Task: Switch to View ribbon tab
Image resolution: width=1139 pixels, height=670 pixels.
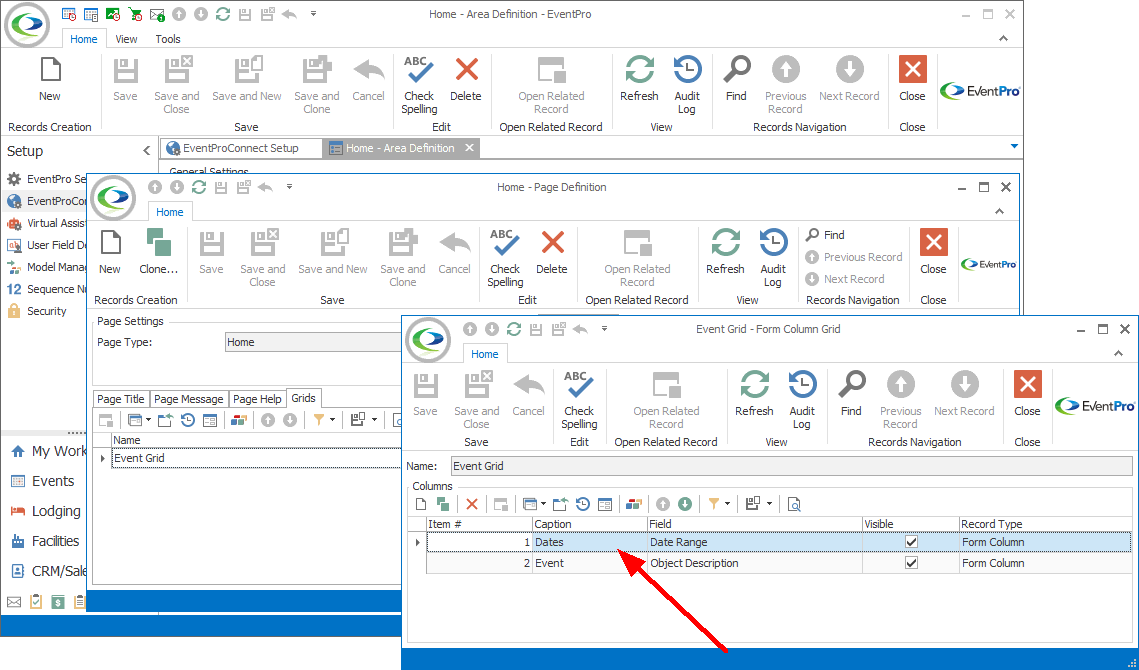Action: (x=126, y=39)
